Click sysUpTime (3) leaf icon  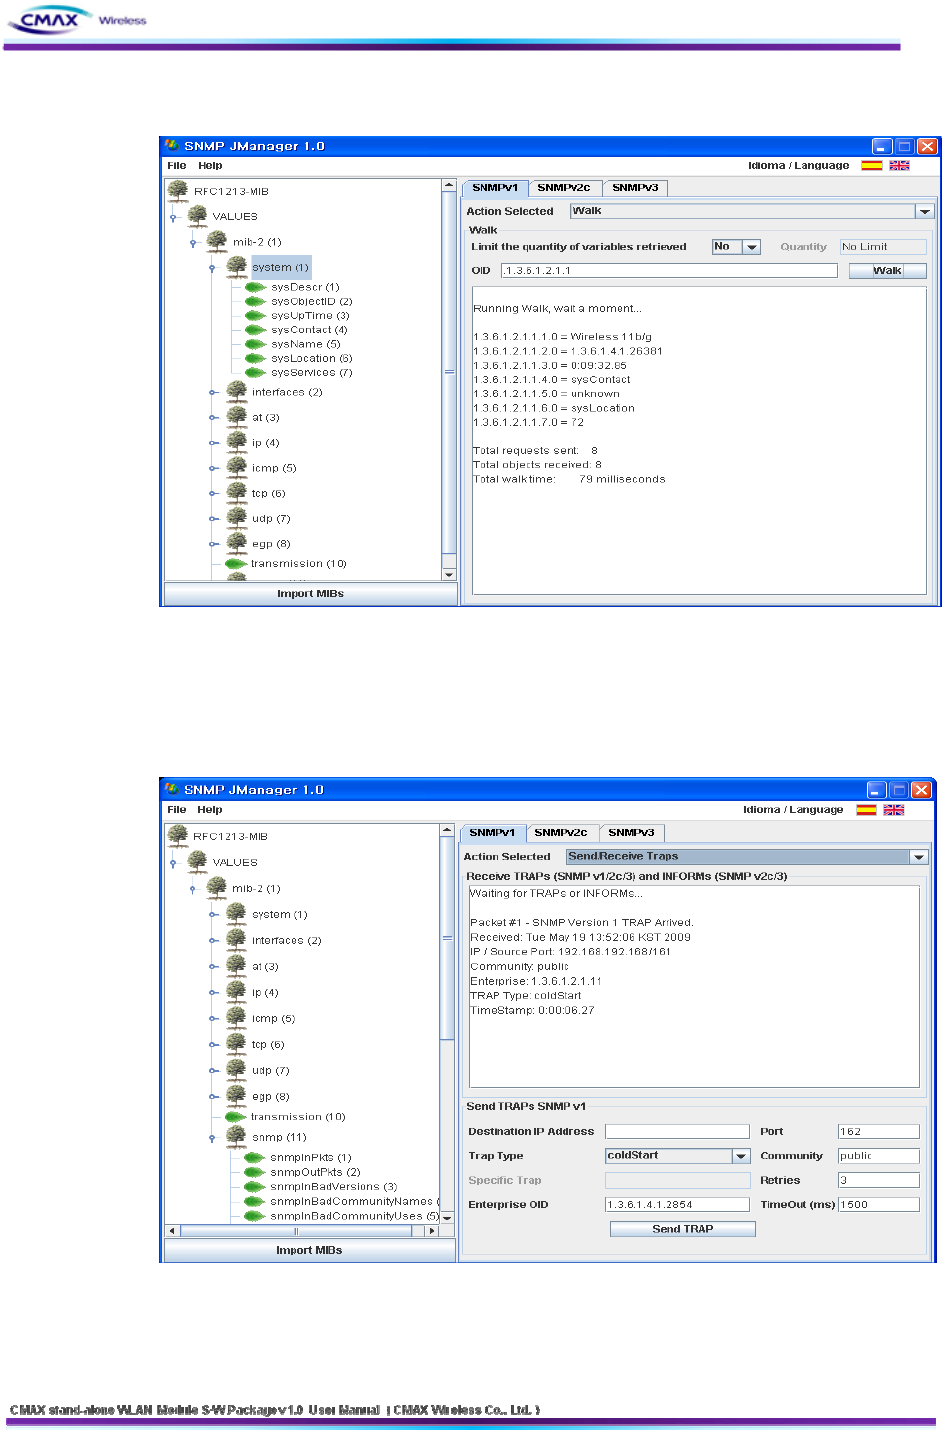point(256,315)
